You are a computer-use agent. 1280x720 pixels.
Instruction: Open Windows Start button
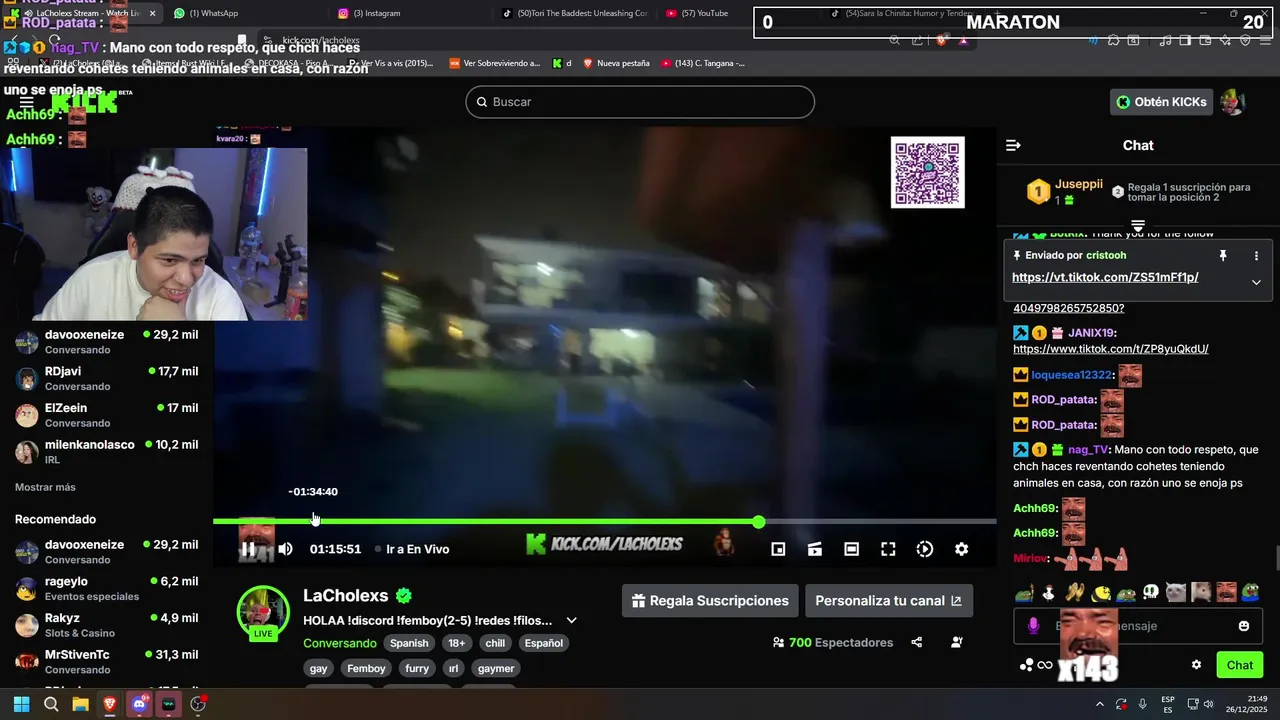click(x=21, y=704)
